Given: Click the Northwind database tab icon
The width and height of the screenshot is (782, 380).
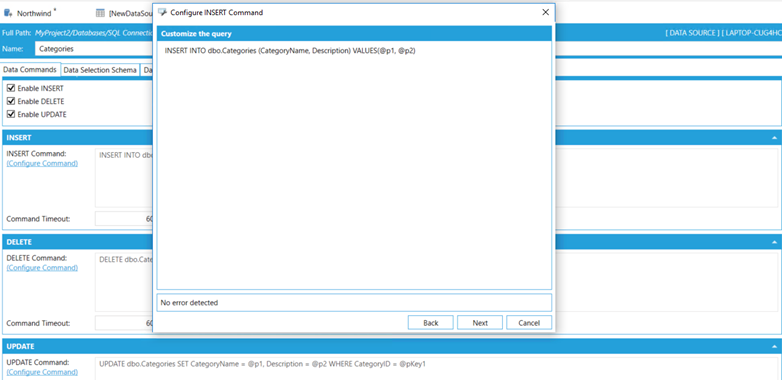Looking at the screenshot, I should tap(8, 13).
